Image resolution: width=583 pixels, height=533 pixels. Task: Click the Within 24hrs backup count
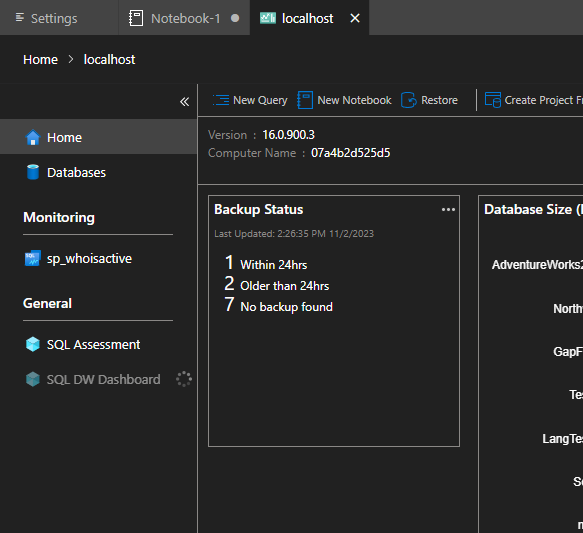click(x=266, y=263)
